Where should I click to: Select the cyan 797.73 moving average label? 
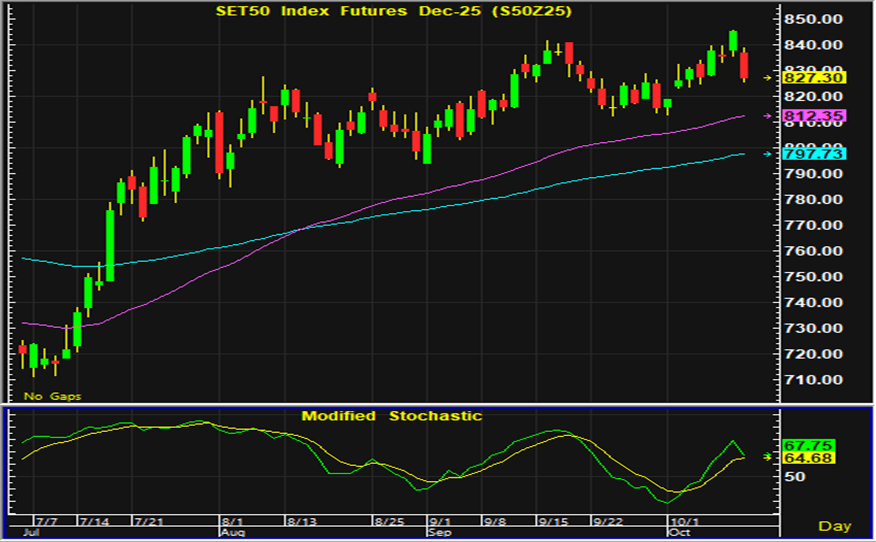click(817, 154)
